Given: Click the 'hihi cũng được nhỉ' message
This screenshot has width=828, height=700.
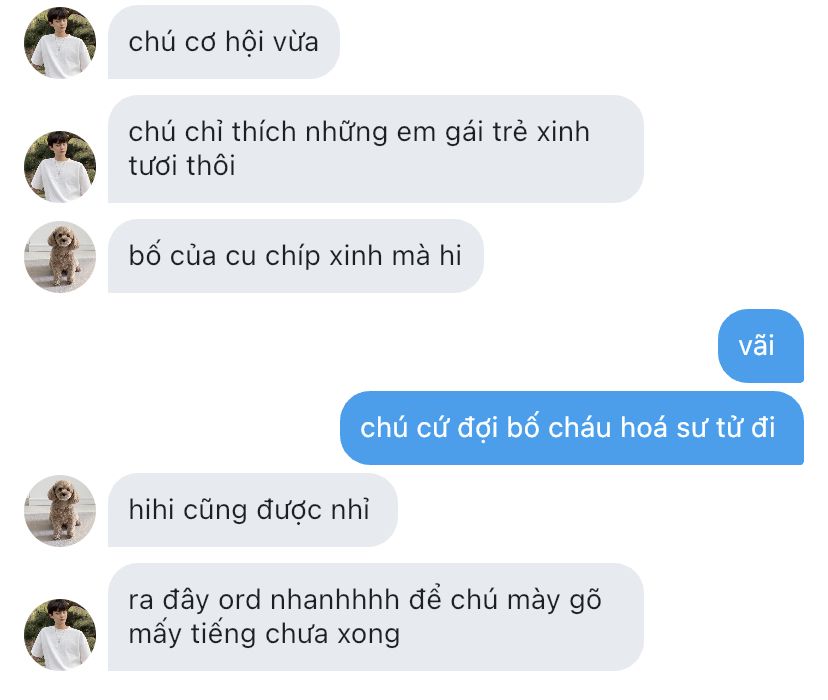Looking at the screenshot, I should pyautogui.click(x=252, y=510).
